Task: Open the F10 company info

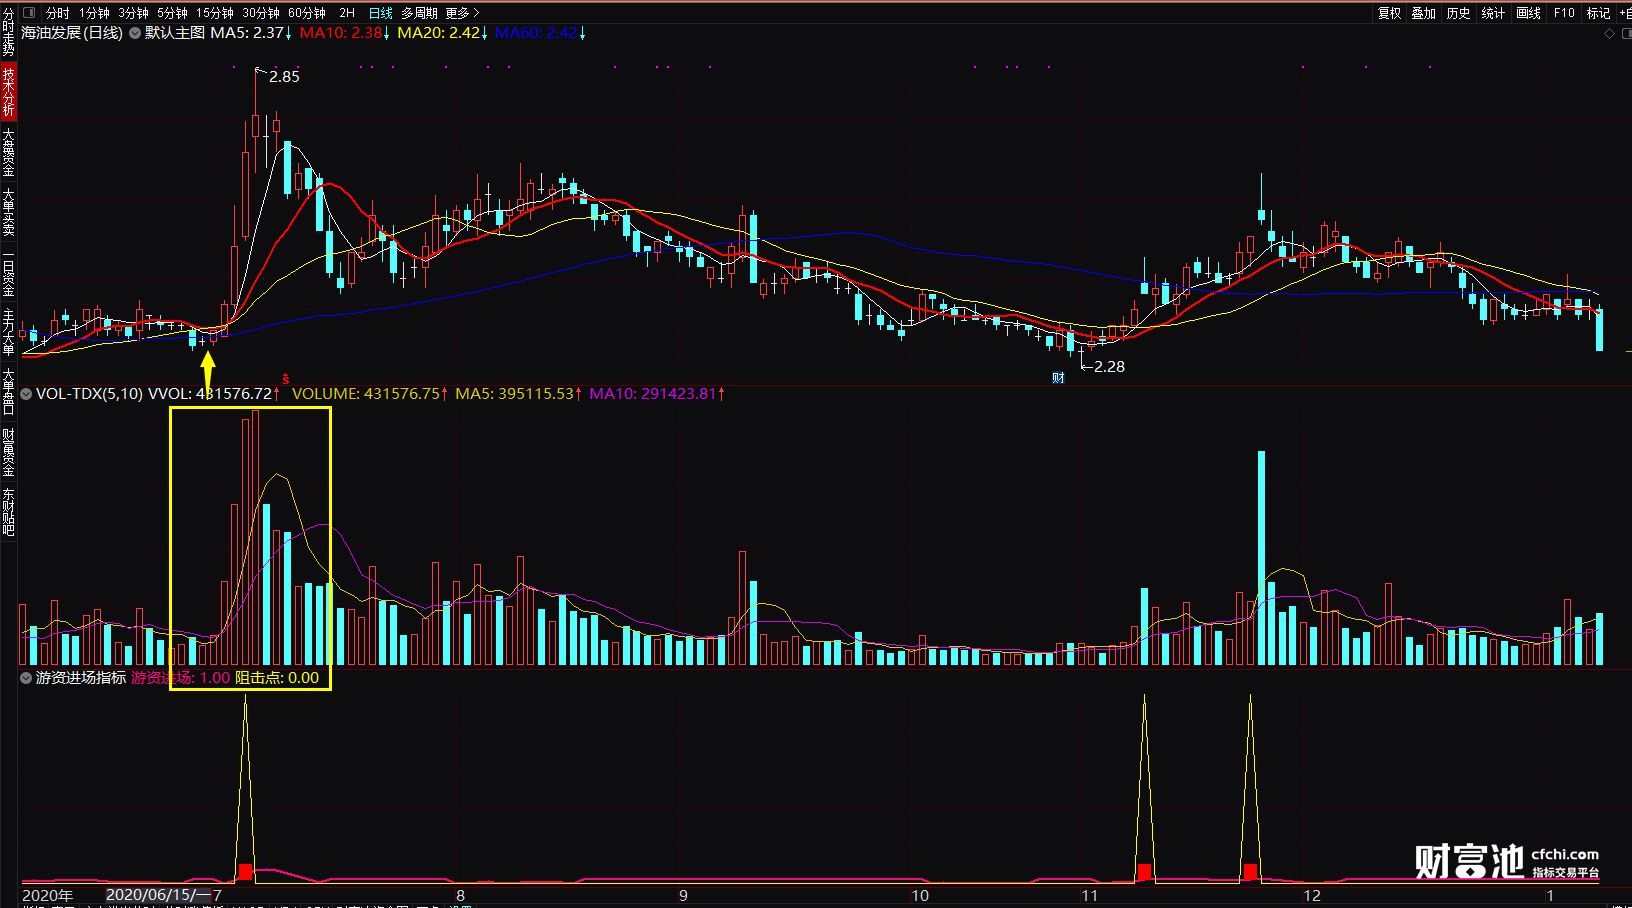Action: (1564, 13)
